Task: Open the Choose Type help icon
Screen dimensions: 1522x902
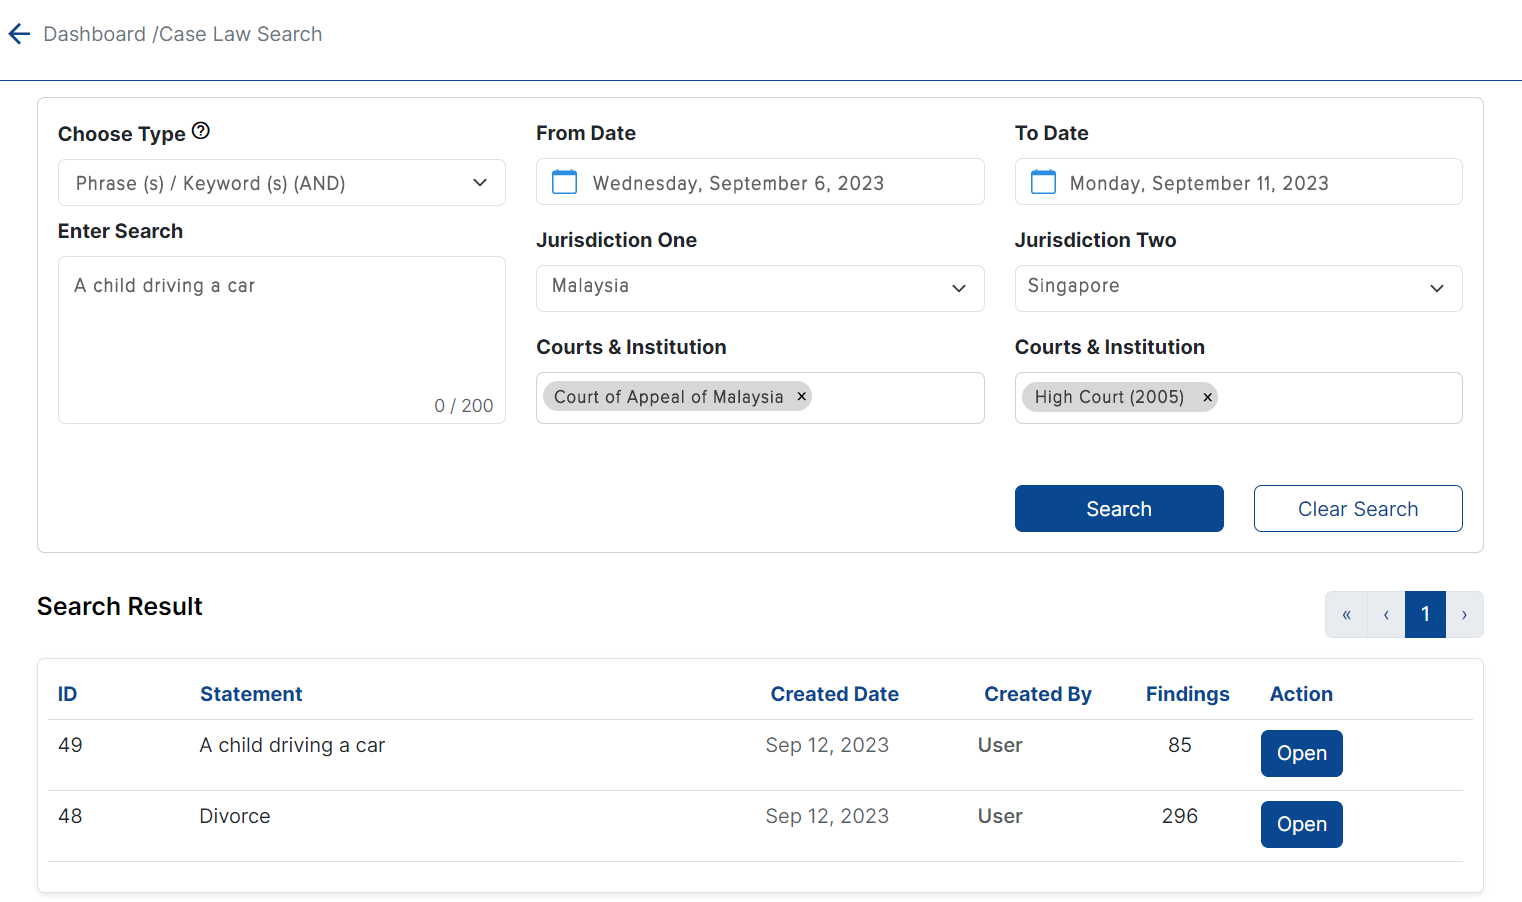Action: click(201, 131)
